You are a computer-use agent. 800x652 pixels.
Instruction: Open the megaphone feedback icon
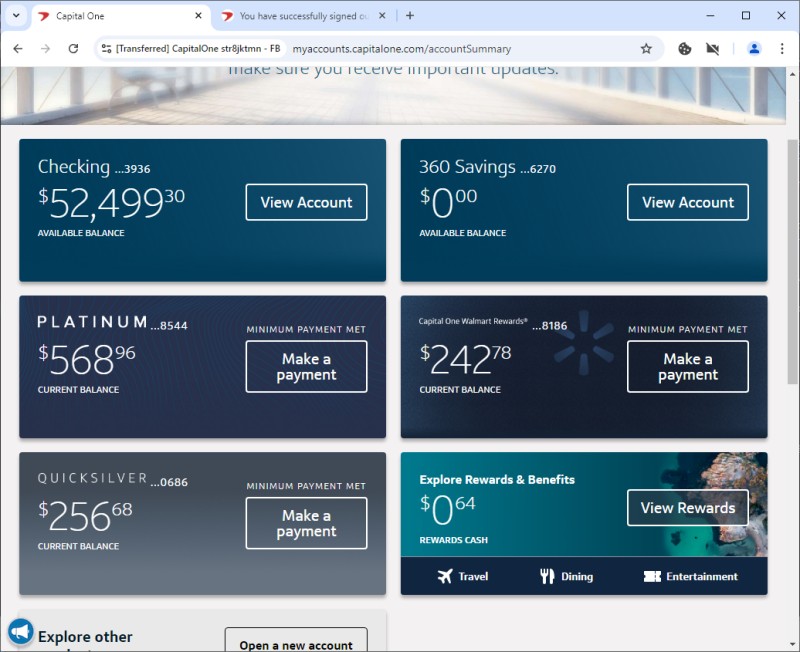(x=21, y=632)
